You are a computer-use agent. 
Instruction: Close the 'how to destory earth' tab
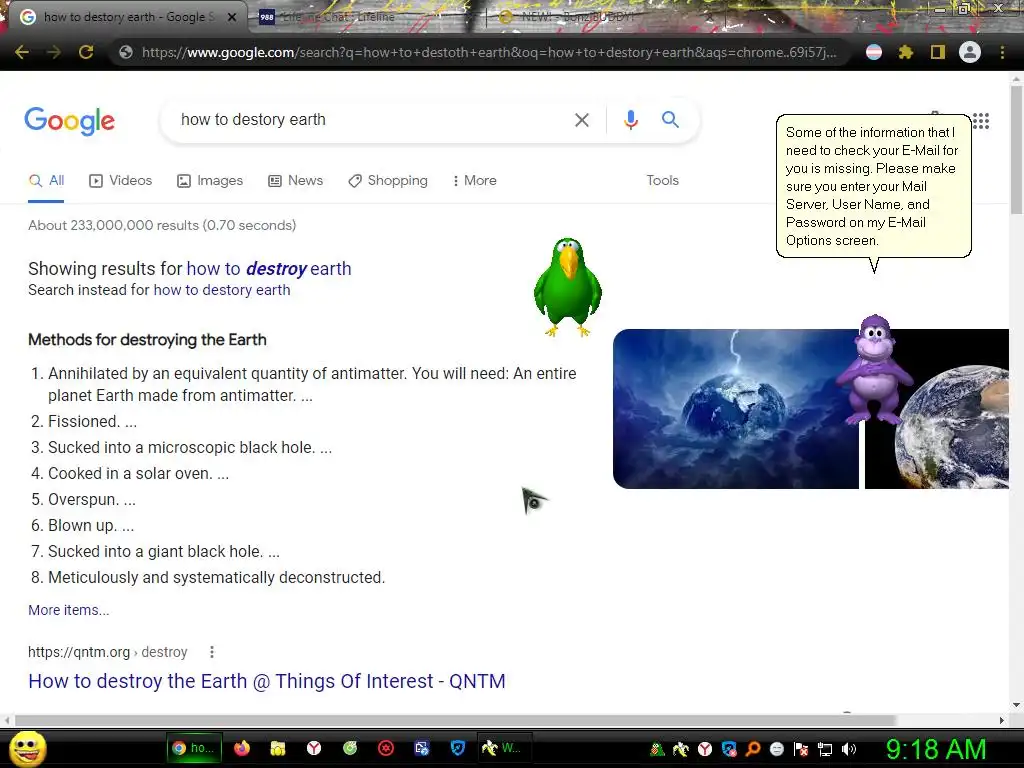coord(232,17)
